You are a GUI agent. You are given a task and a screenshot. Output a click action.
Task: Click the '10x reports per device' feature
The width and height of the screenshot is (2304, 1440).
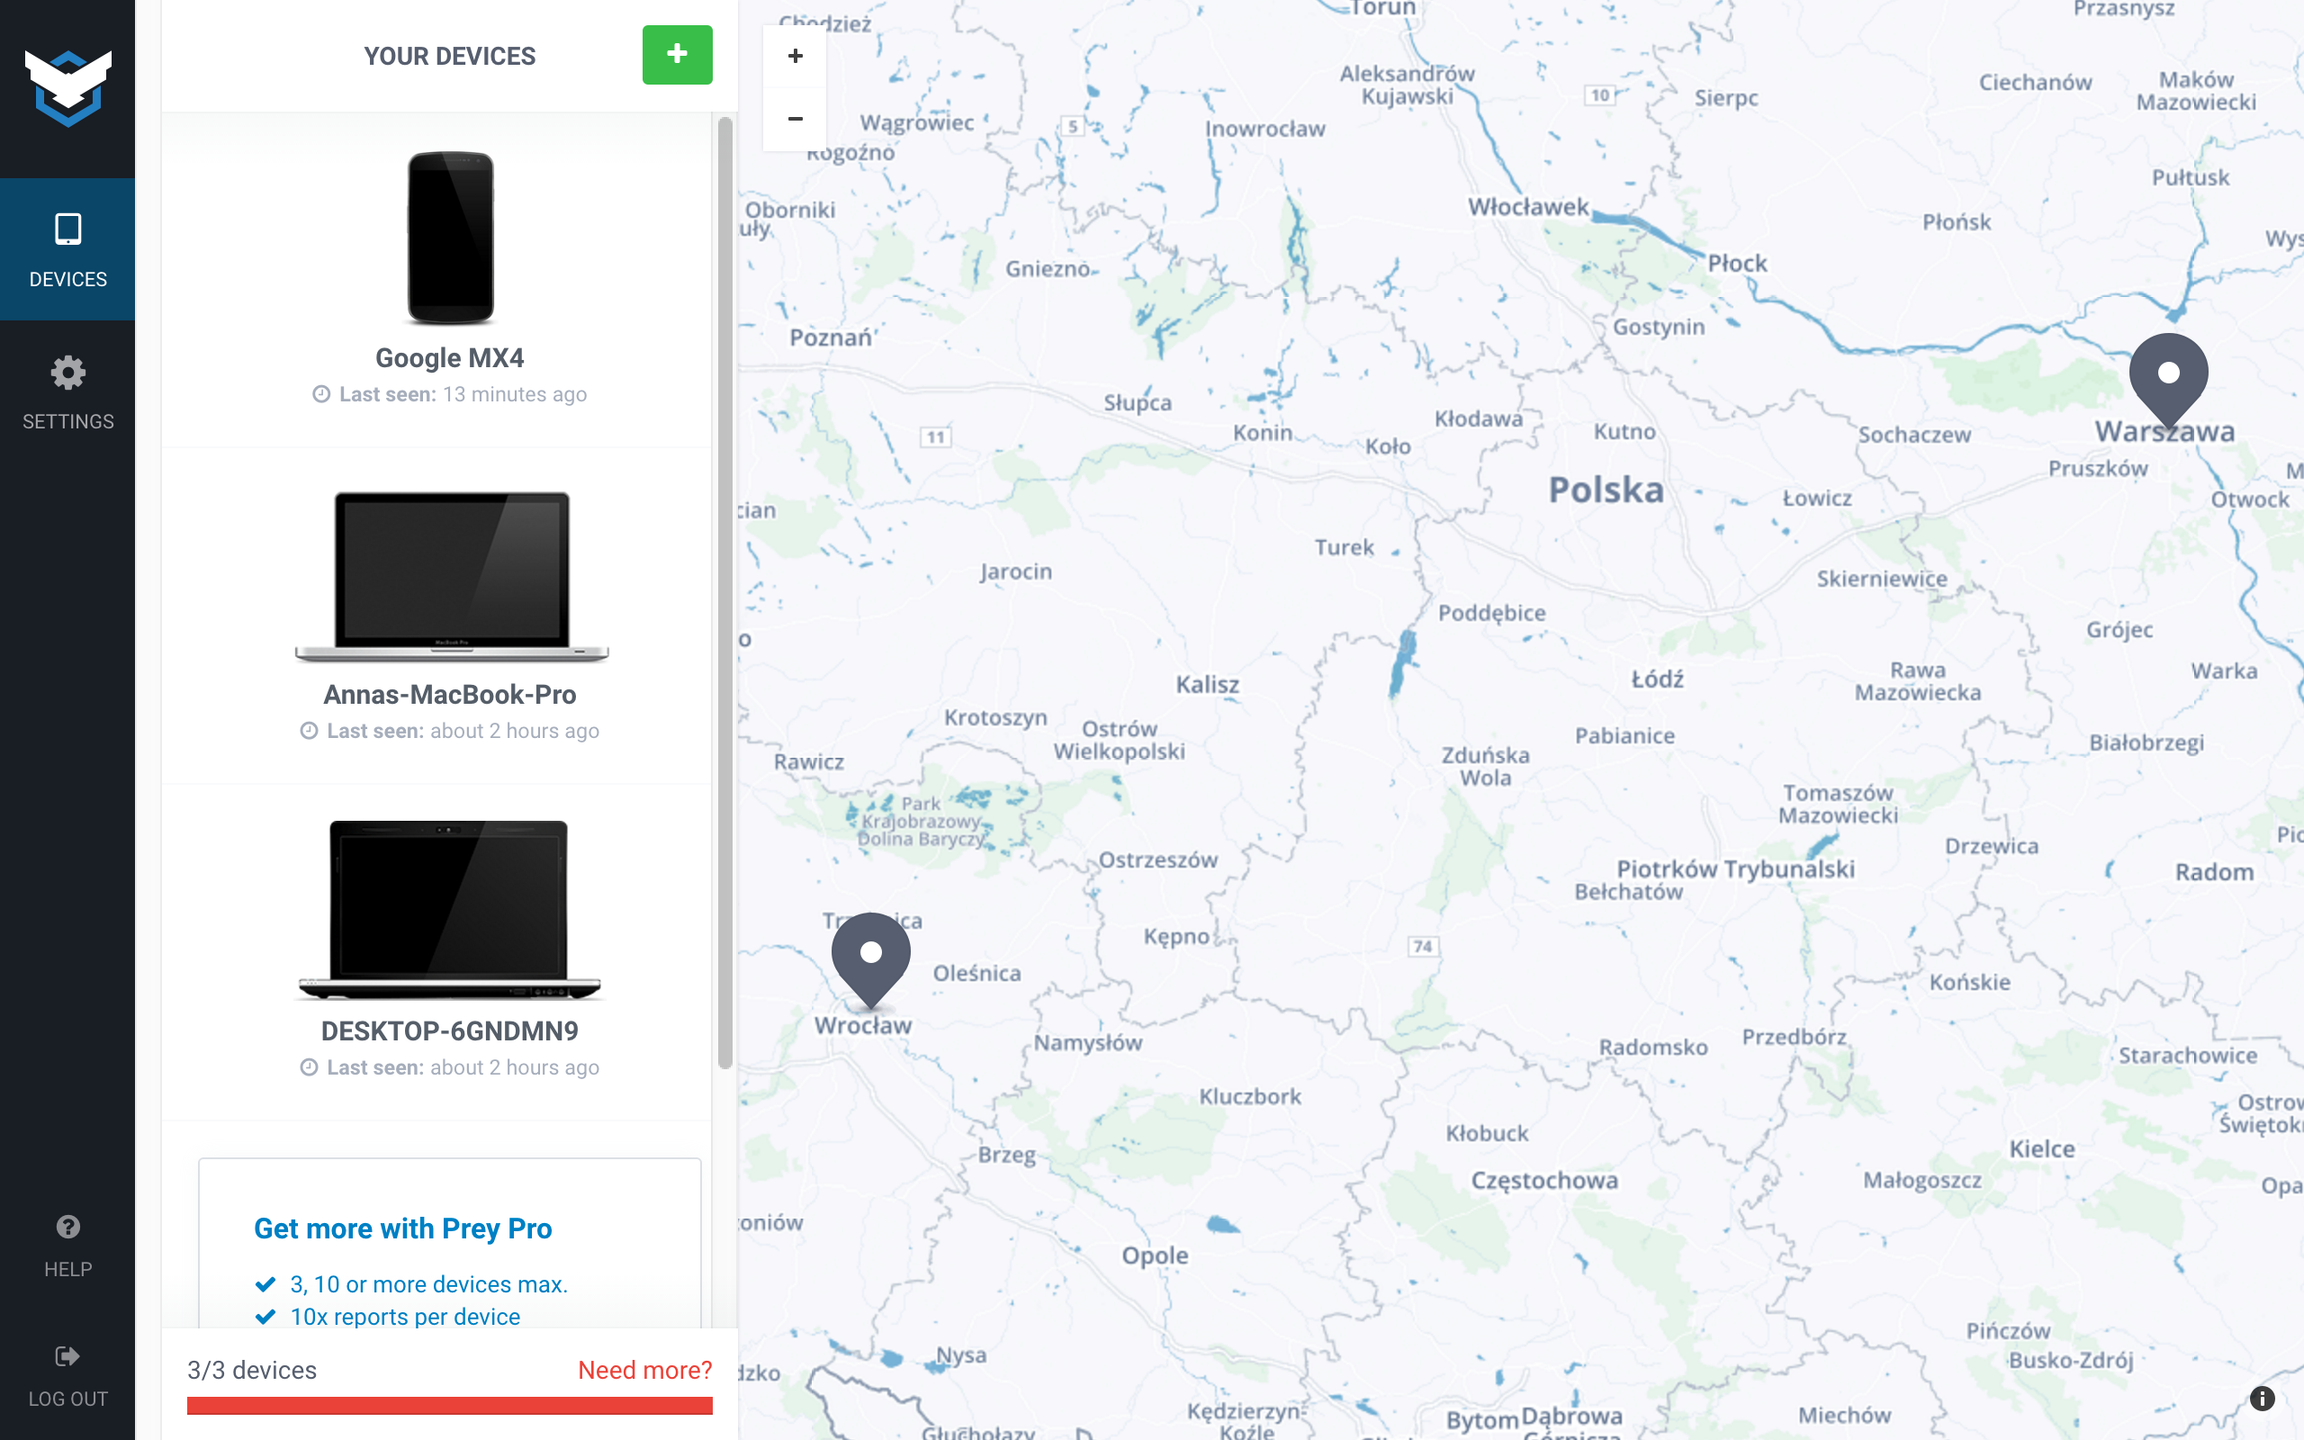tap(405, 1317)
